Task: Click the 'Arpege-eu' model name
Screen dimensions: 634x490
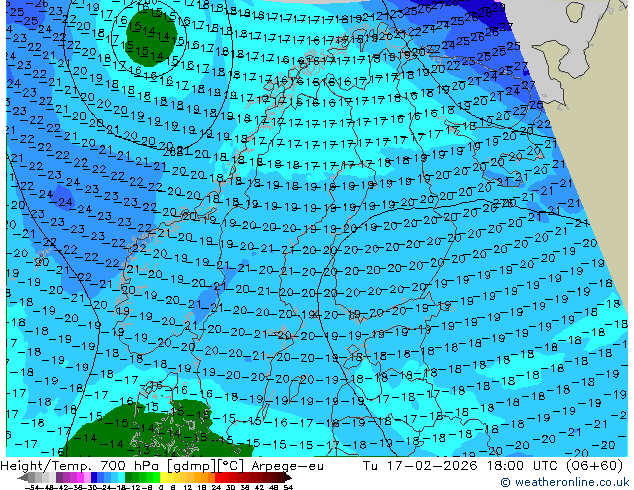Action: click(x=287, y=466)
